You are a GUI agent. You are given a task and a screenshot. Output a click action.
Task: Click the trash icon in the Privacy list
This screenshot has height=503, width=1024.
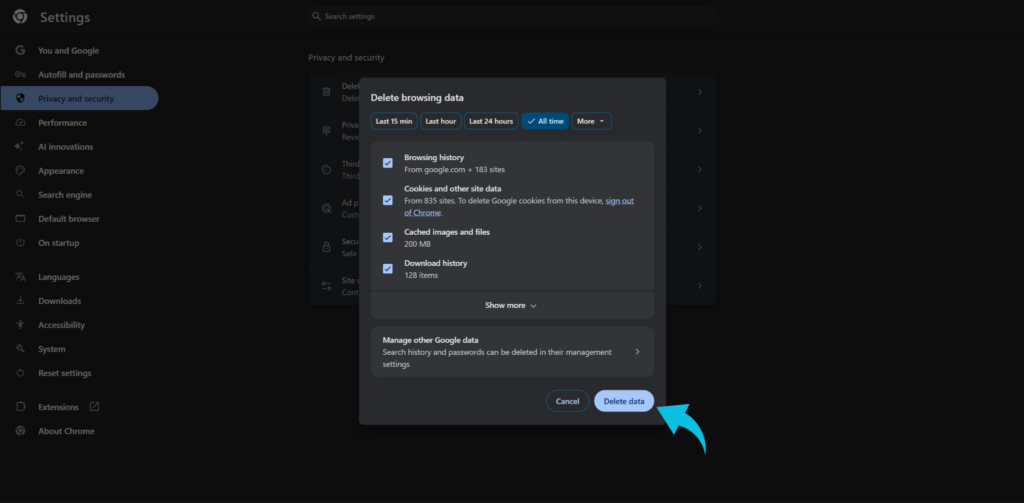pos(327,92)
